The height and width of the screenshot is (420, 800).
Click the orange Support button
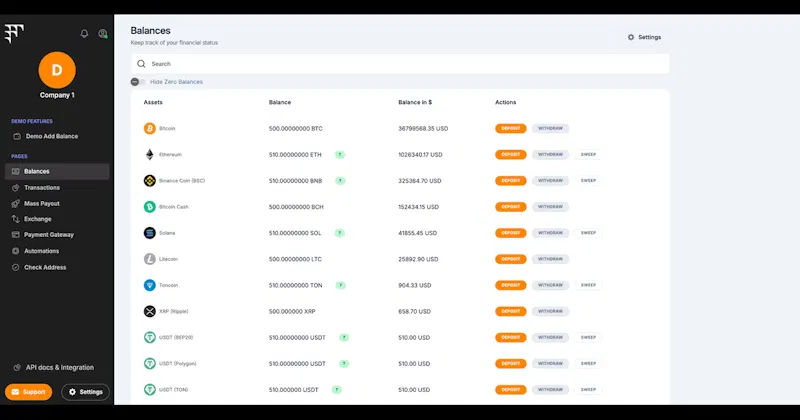[x=29, y=392]
